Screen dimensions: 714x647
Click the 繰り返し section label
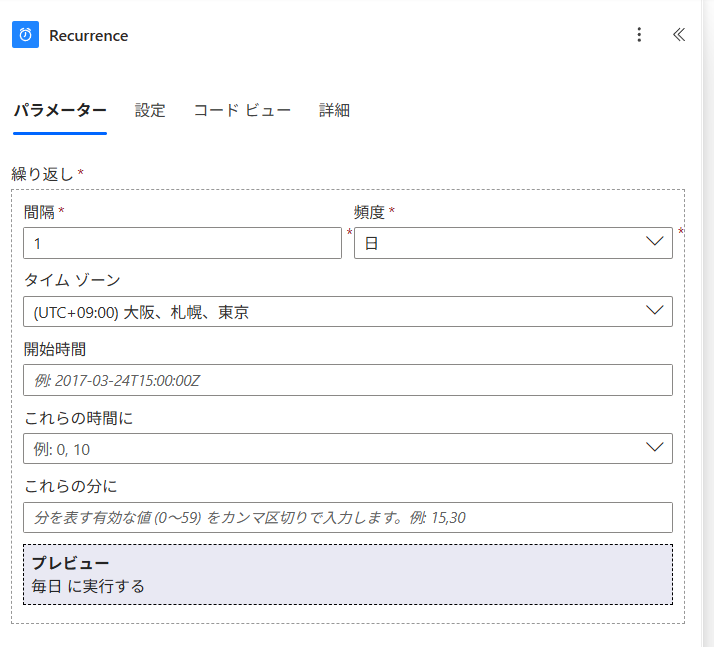coord(42,174)
